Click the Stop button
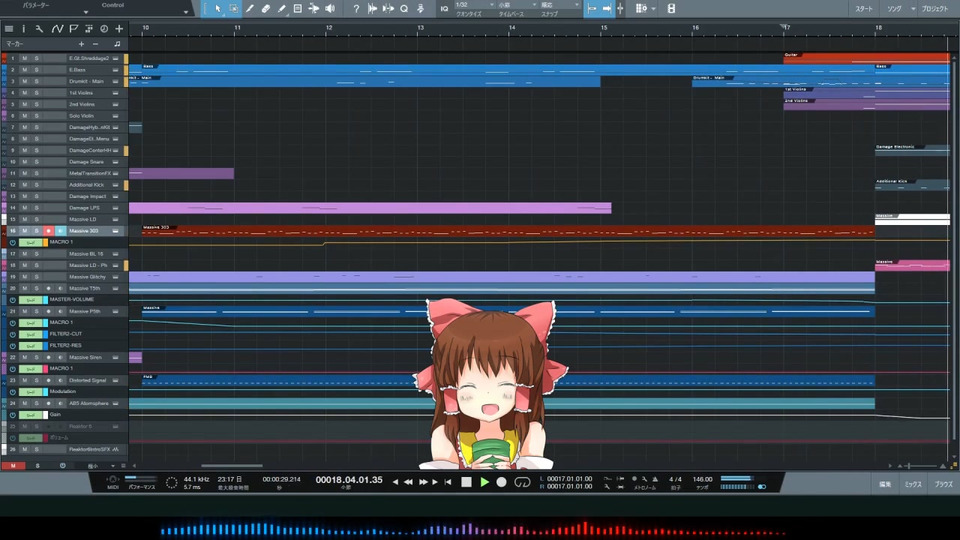Screen dimensions: 960x540 pyautogui.click(x=467, y=482)
